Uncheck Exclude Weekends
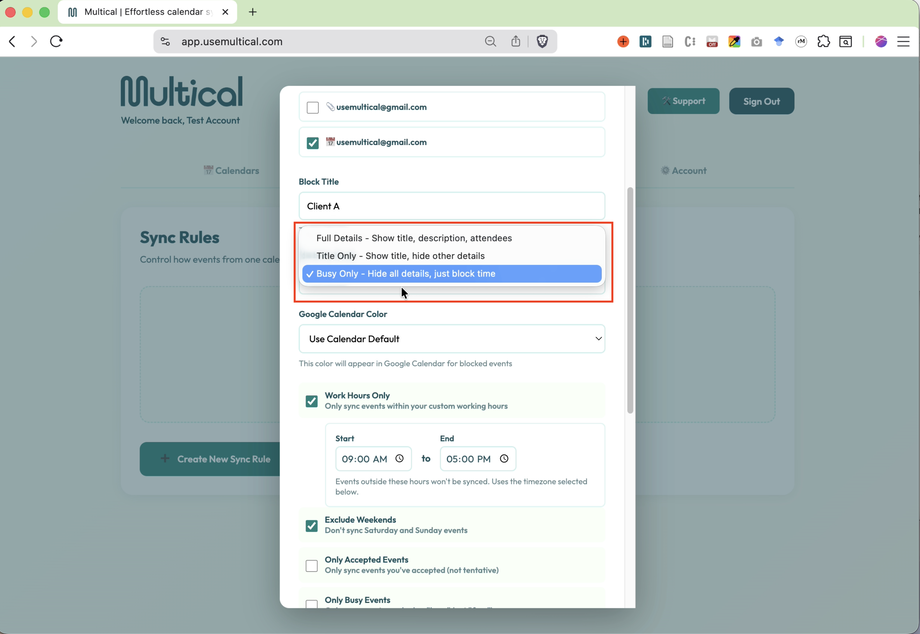The width and height of the screenshot is (920, 634). pos(312,525)
